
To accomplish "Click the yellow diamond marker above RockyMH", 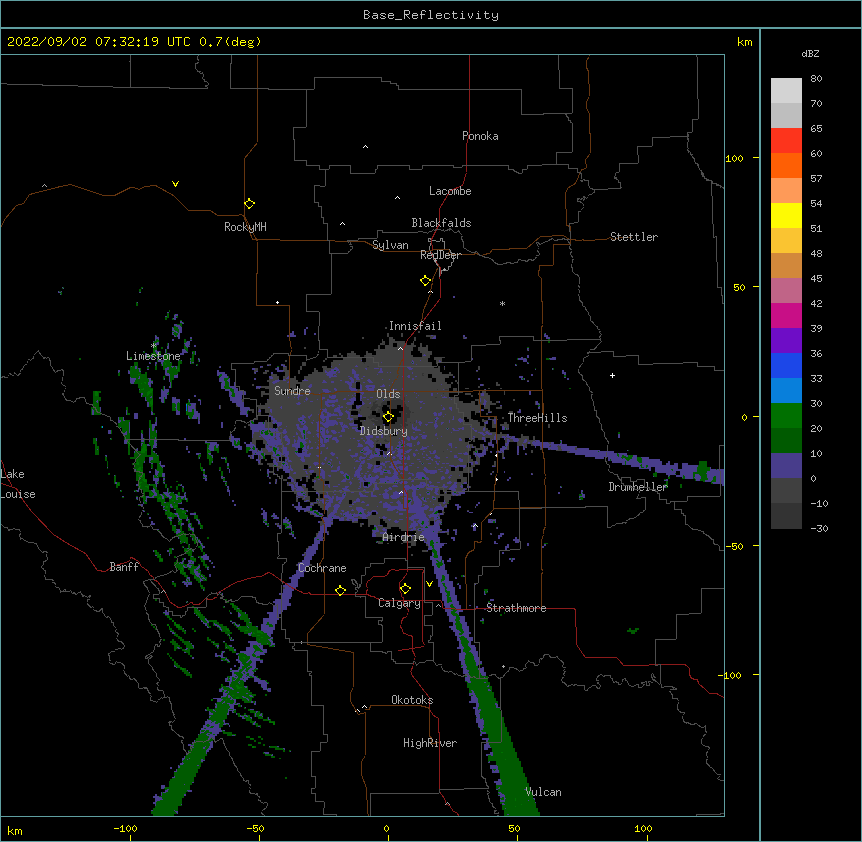I will [x=249, y=204].
